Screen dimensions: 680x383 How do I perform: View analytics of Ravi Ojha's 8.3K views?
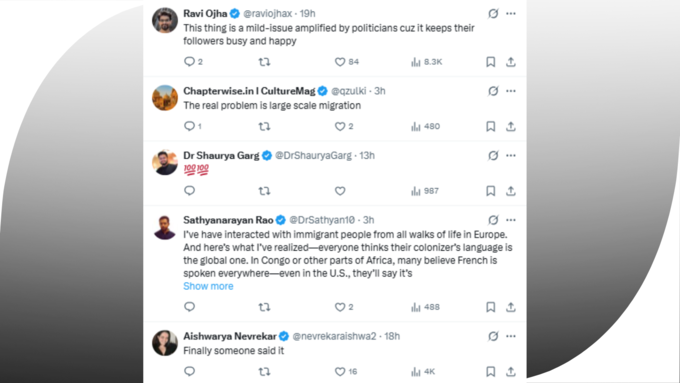pos(426,62)
